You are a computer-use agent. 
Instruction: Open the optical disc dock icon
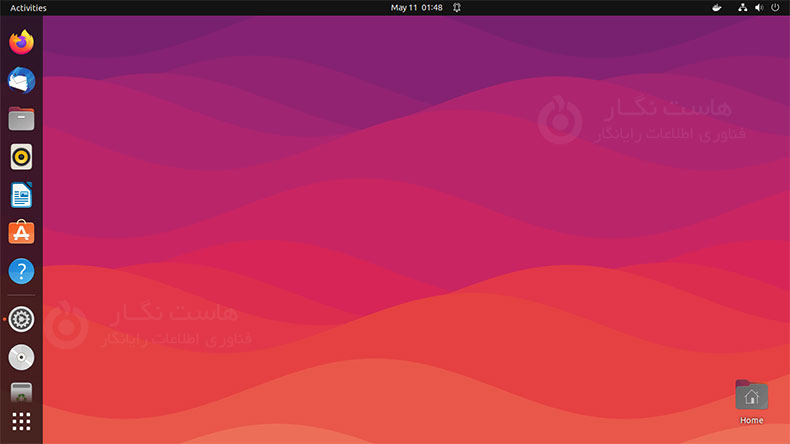[21, 357]
